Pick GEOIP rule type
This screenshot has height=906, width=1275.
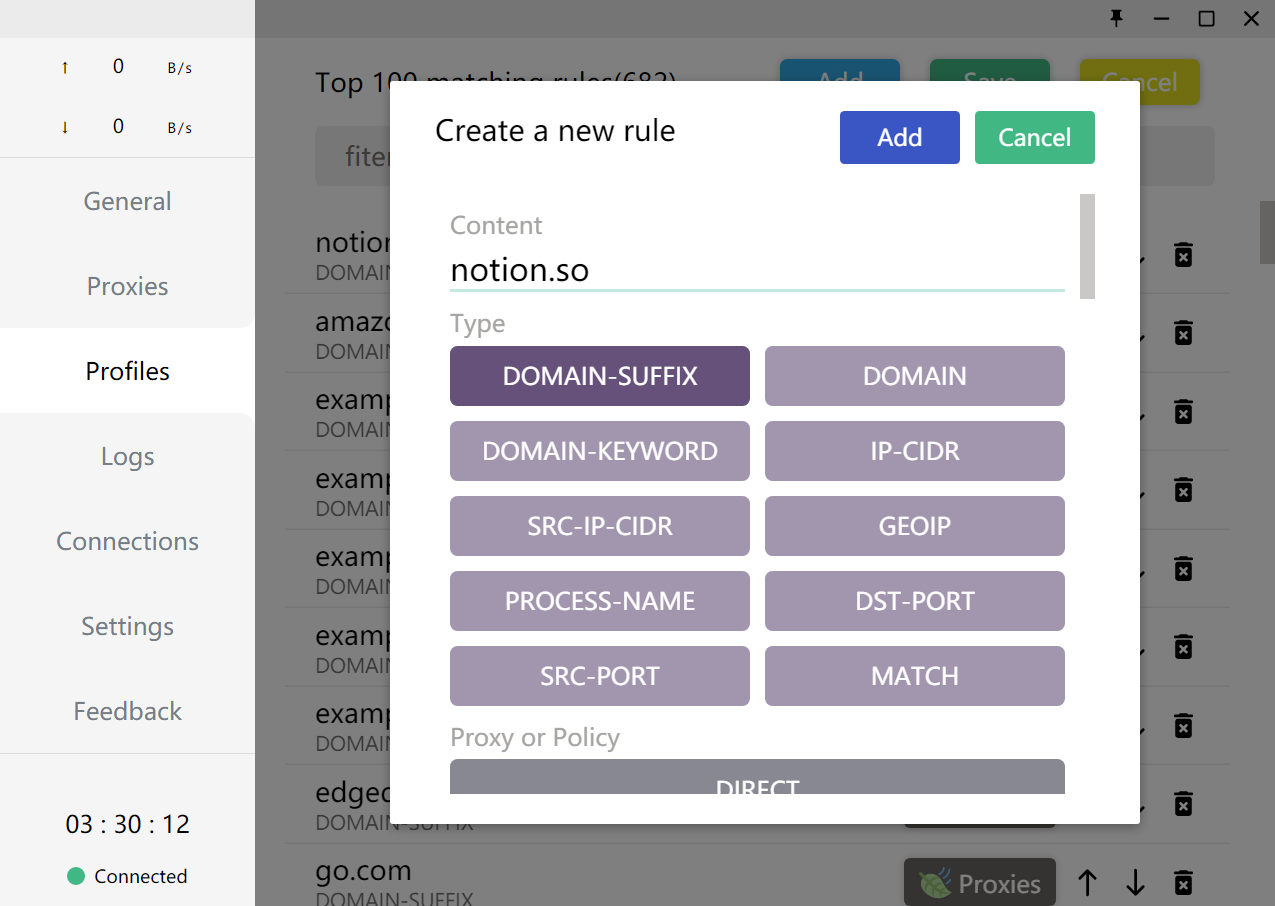(x=915, y=526)
